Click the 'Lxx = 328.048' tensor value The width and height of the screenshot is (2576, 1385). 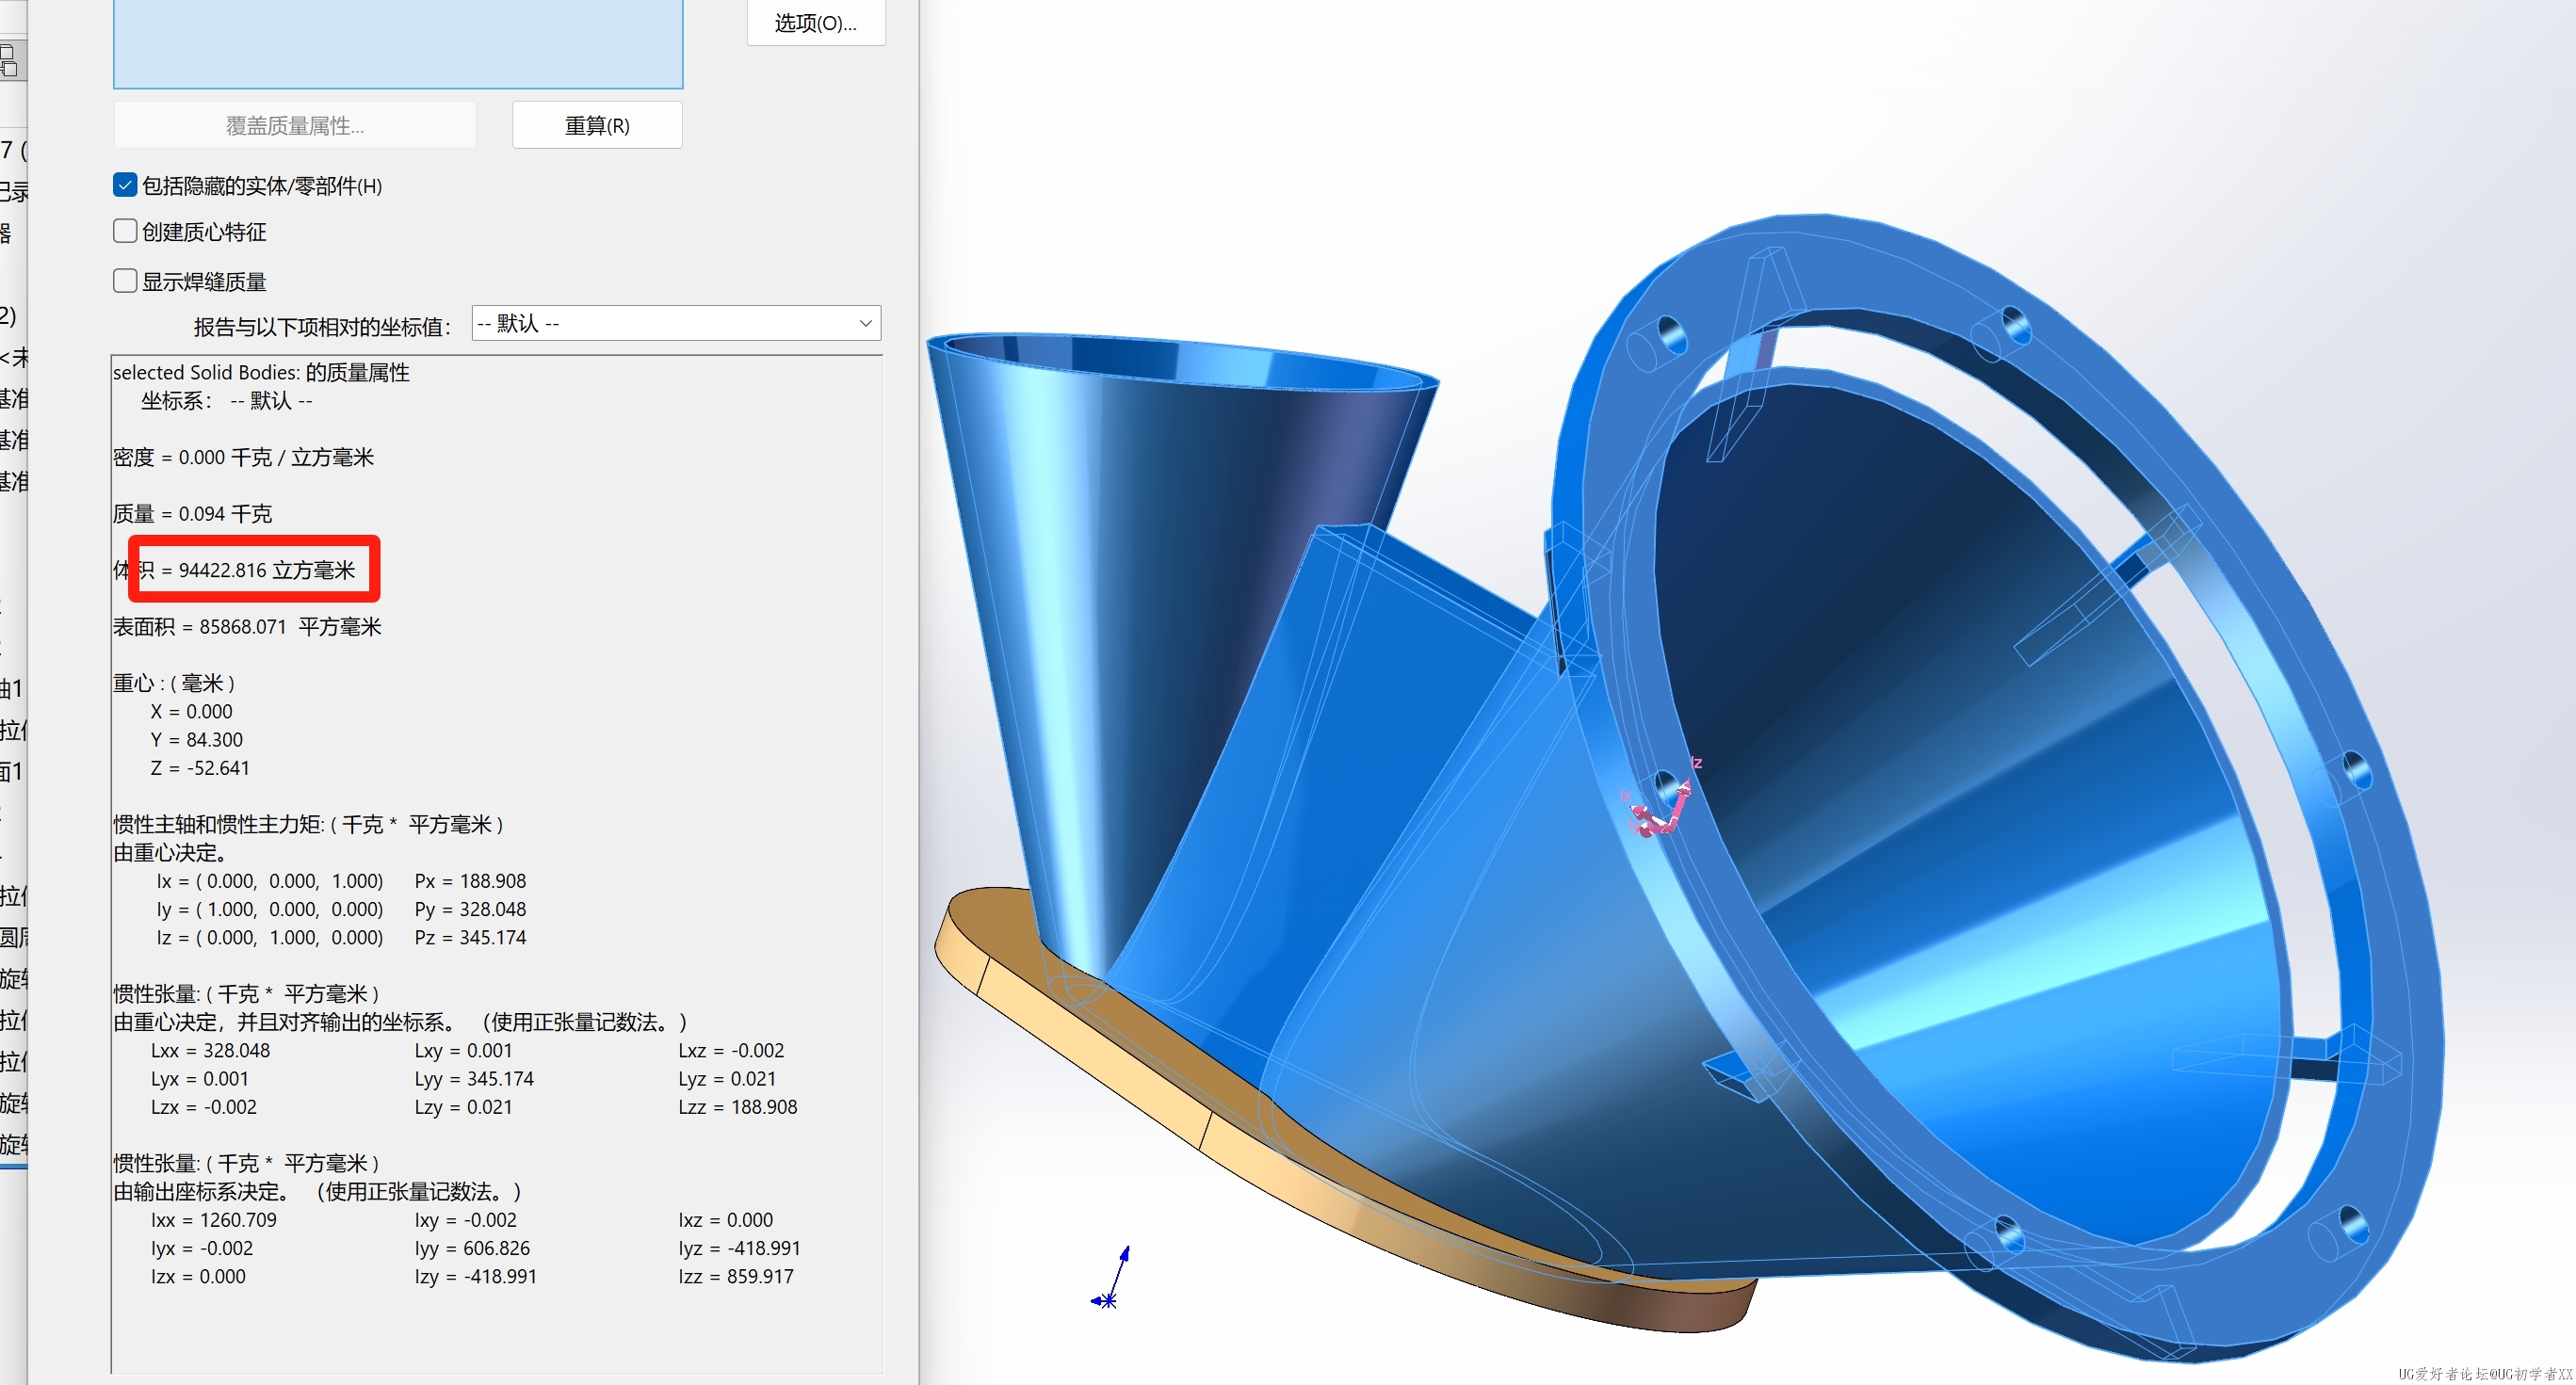(210, 1050)
